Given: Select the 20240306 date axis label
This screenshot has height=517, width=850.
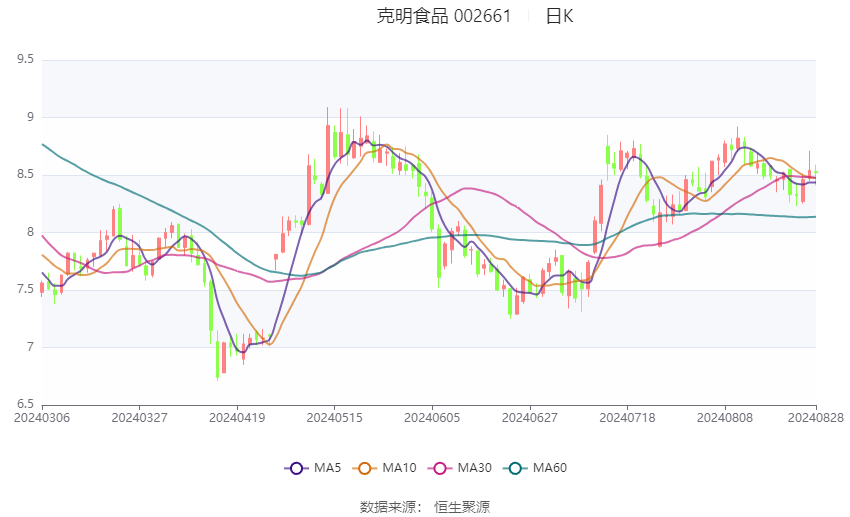Looking at the screenshot, I should pos(42,418).
